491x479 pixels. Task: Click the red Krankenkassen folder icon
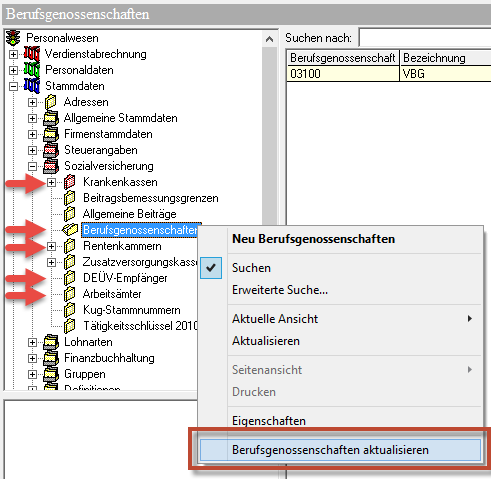click(70, 182)
